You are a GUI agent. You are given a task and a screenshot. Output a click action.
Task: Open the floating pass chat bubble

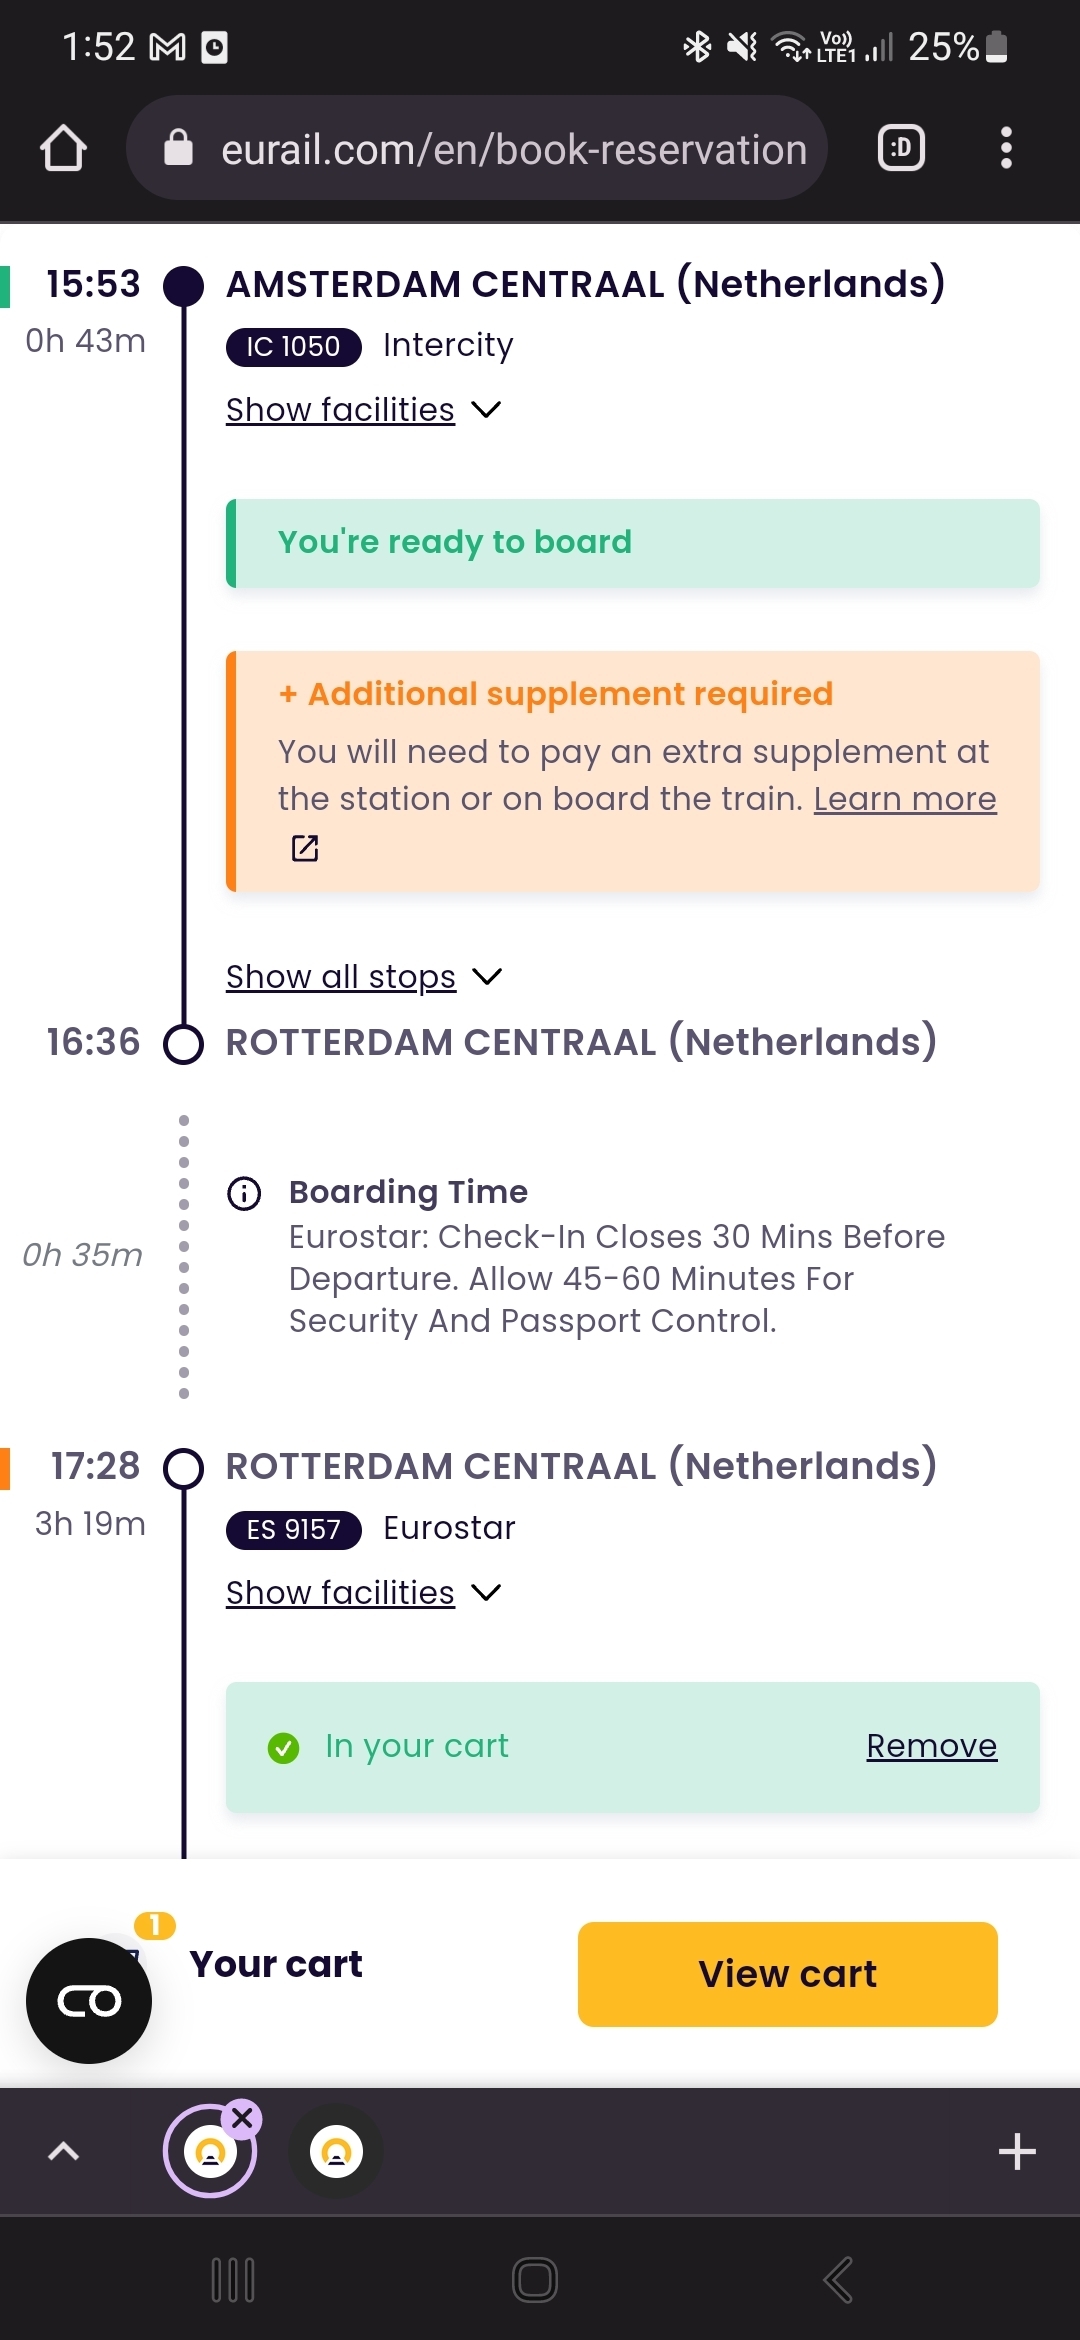tap(89, 2001)
